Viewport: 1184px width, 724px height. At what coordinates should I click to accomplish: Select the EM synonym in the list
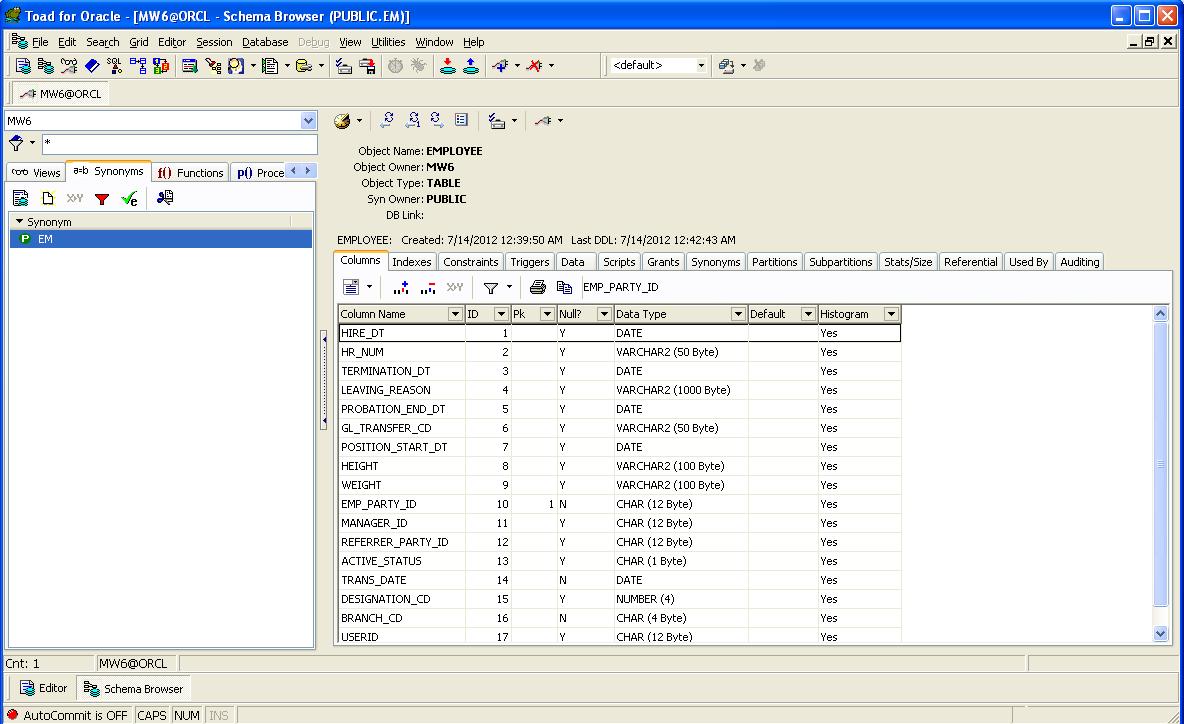click(161, 239)
